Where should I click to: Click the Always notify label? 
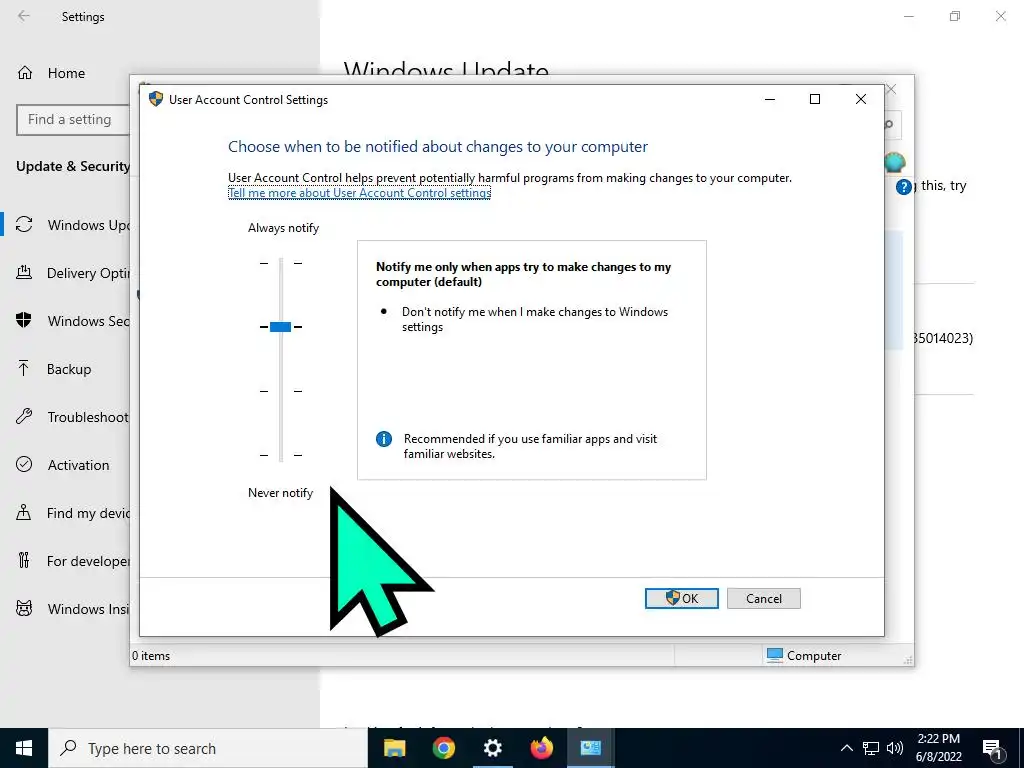(283, 228)
